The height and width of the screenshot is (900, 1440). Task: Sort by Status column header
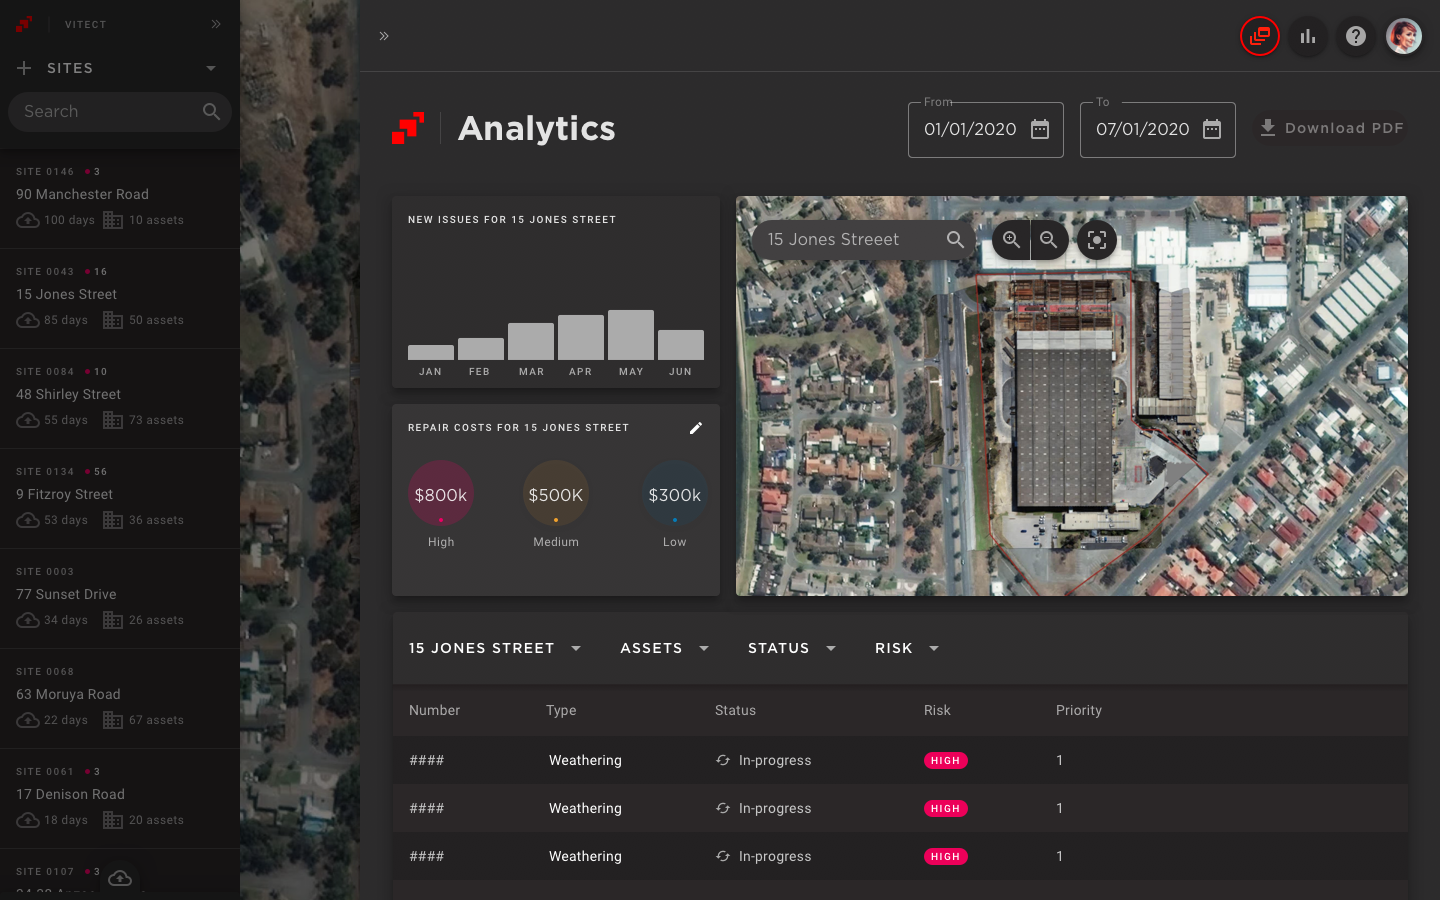point(735,710)
